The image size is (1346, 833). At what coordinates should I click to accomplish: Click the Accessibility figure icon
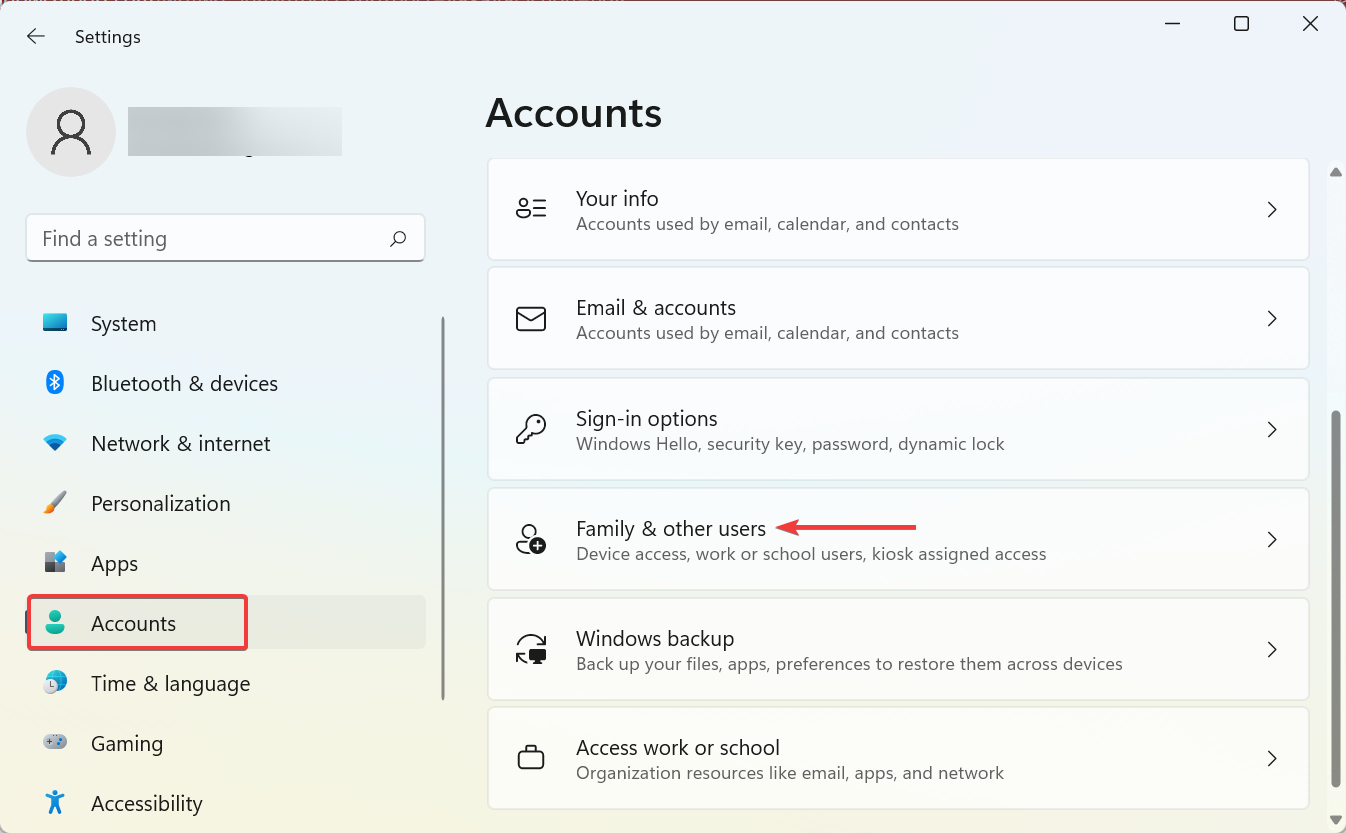pyautogui.click(x=55, y=802)
